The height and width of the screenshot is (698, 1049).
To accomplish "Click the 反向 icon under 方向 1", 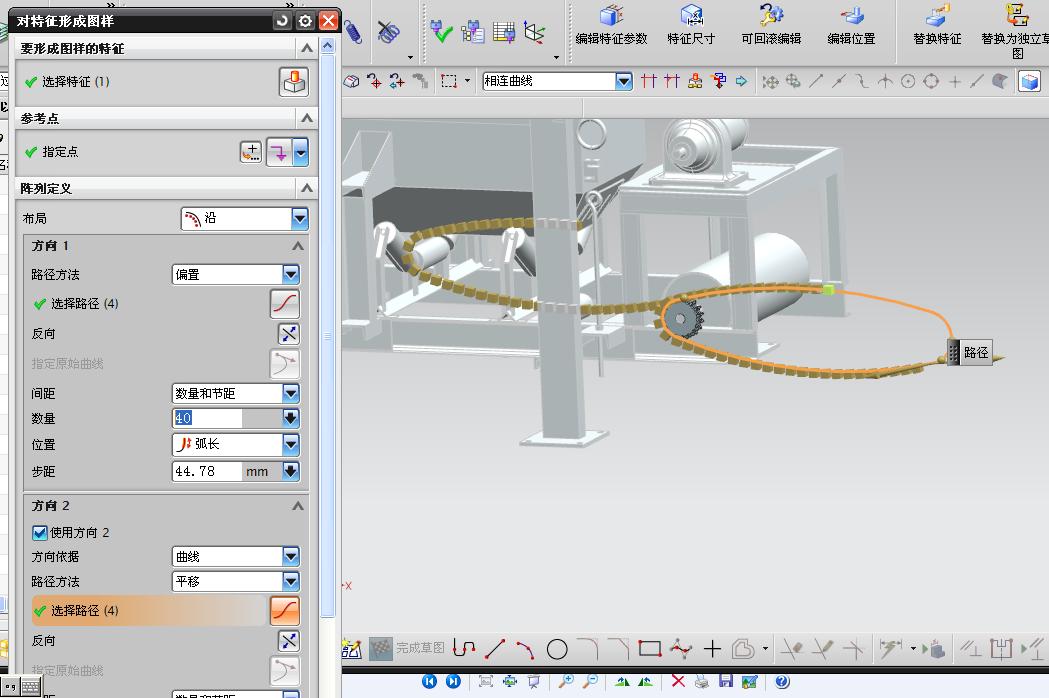I will click(288, 334).
